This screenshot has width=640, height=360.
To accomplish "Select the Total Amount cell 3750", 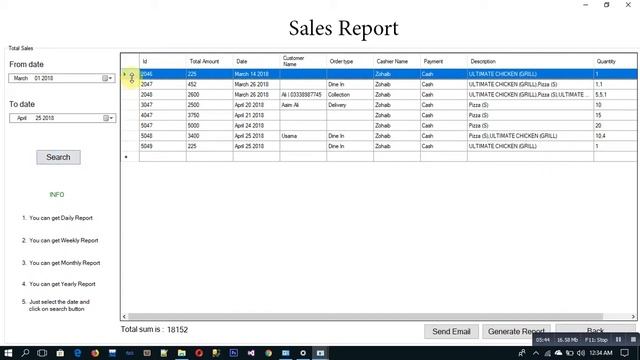I will (x=209, y=116).
